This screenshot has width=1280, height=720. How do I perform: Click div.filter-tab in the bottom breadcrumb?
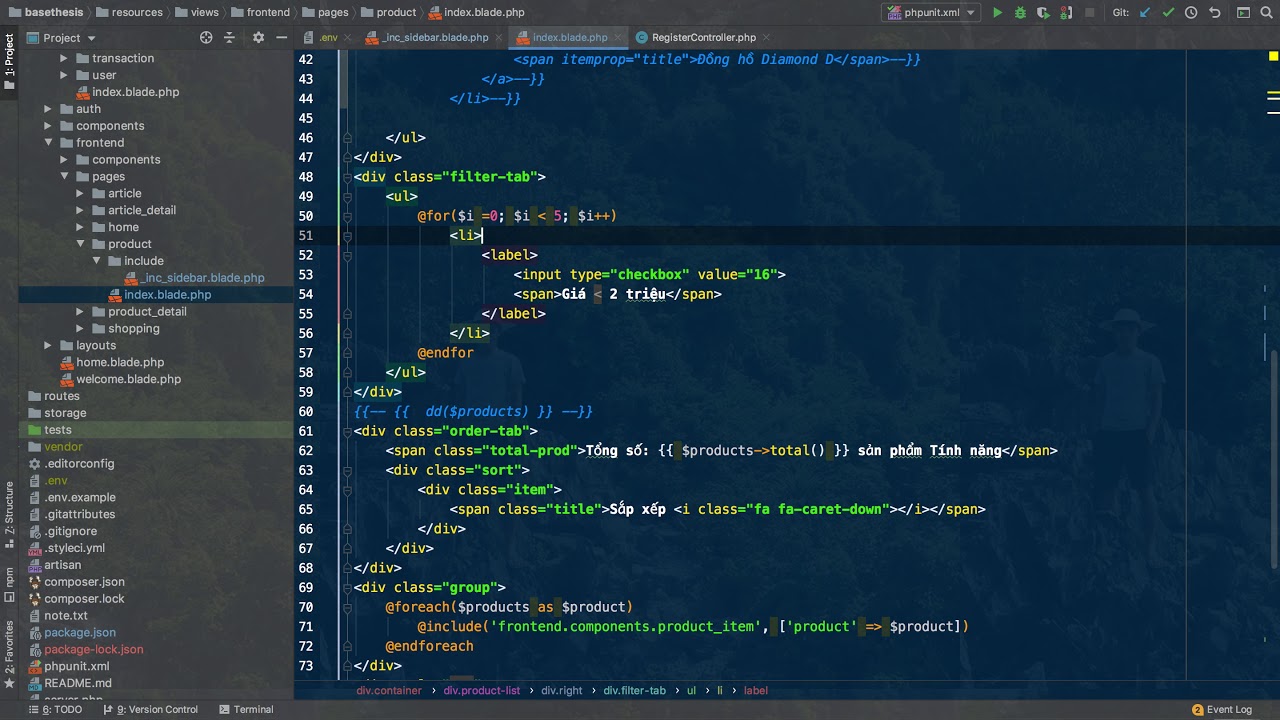[635, 691]
